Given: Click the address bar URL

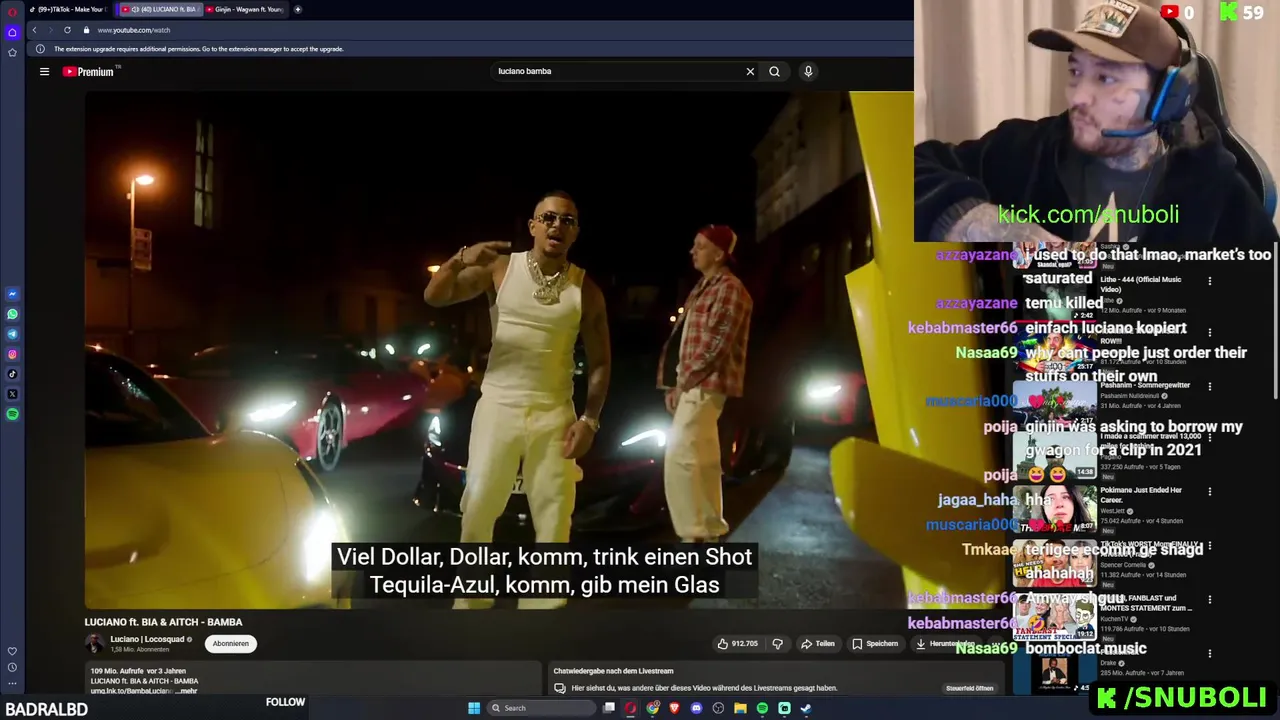Looking at the screenshot, I should 134,30.
